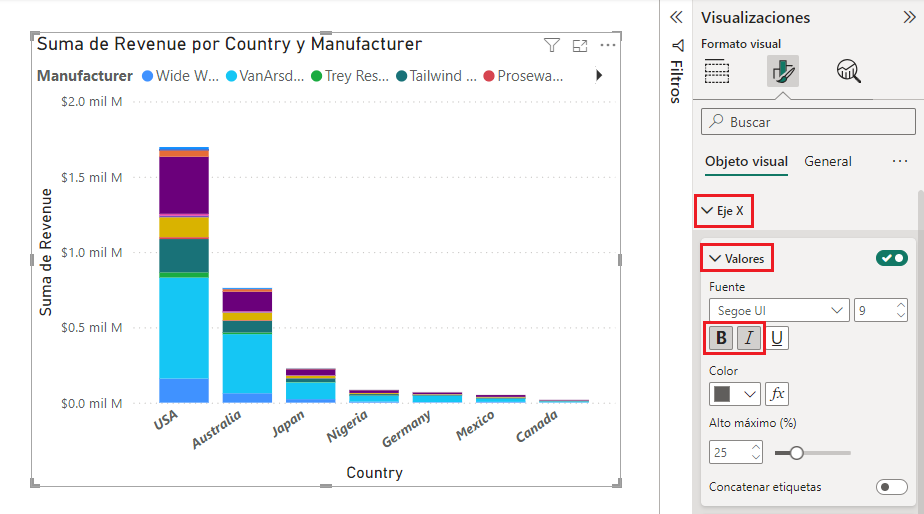Enable Concatenar etiquetas toggle
This screenshot has height=514, width=924.
coord(892,487)
